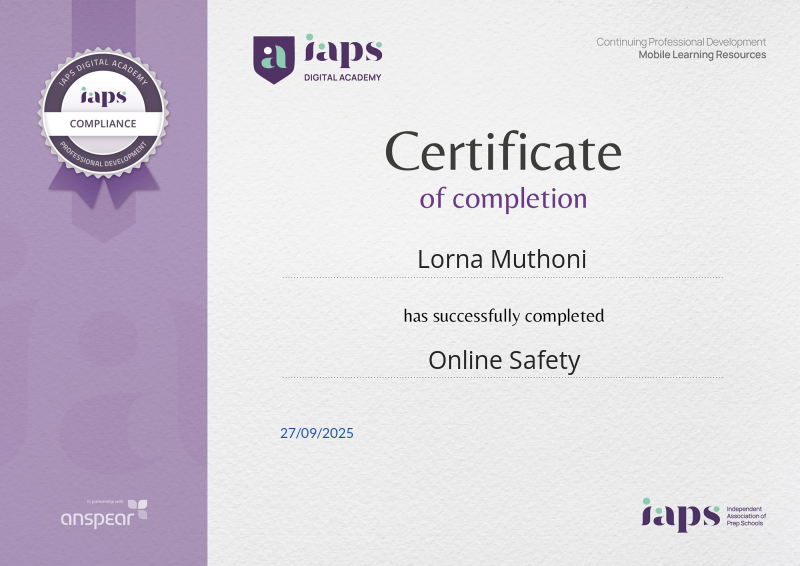The height and width of the screenshot is (566, 800).
Task: Click the dotted line under the recipient name
Action: (x=503, y=278)
